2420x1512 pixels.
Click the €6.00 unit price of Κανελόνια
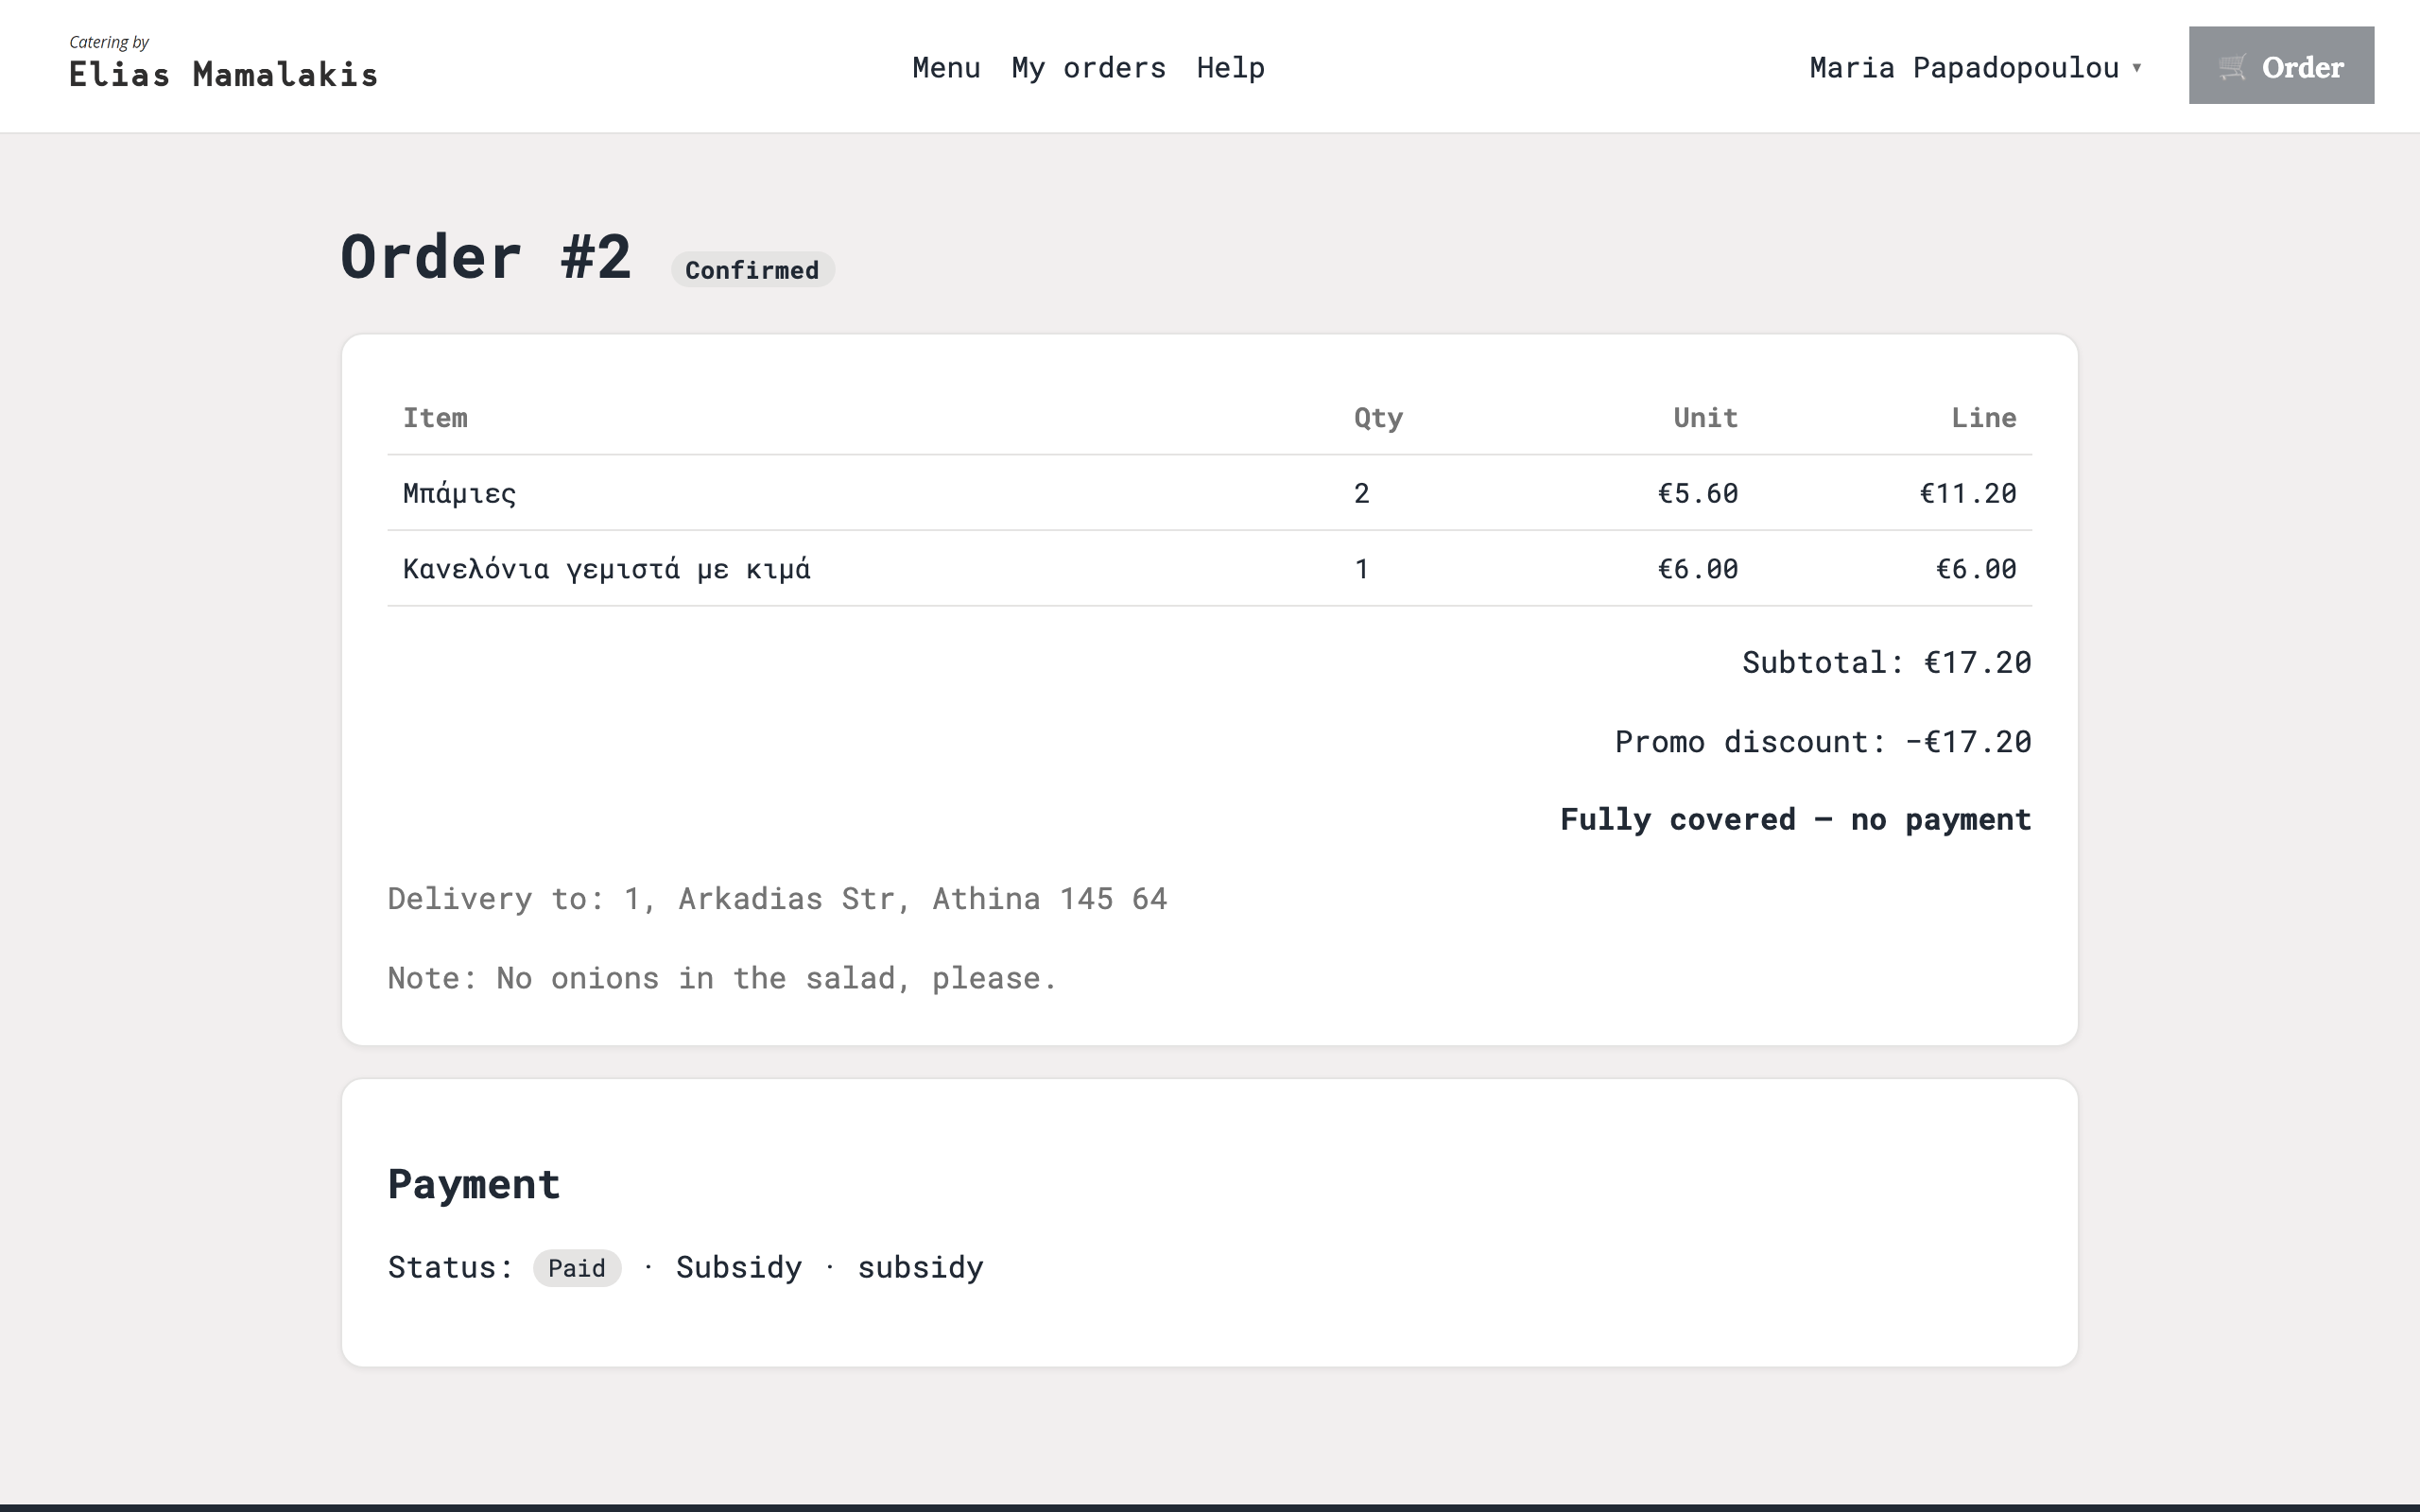(1697, 569)
